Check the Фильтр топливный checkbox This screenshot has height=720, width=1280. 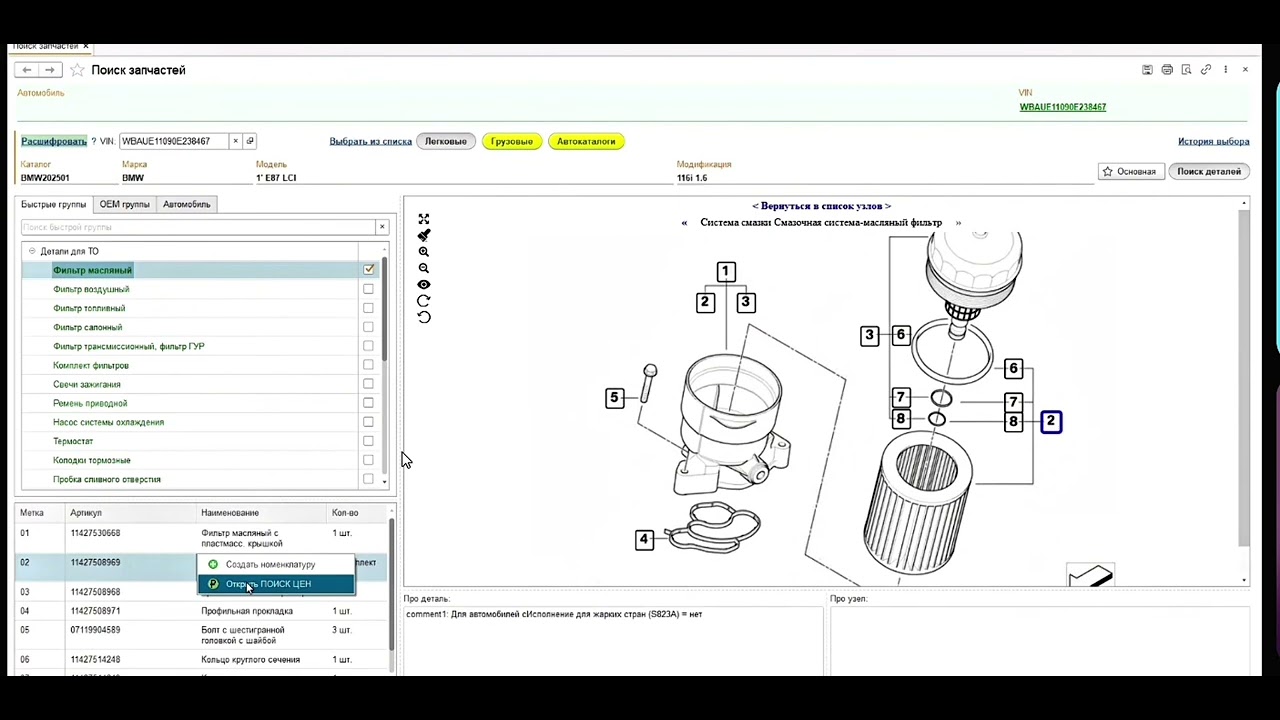pos(368,308)
